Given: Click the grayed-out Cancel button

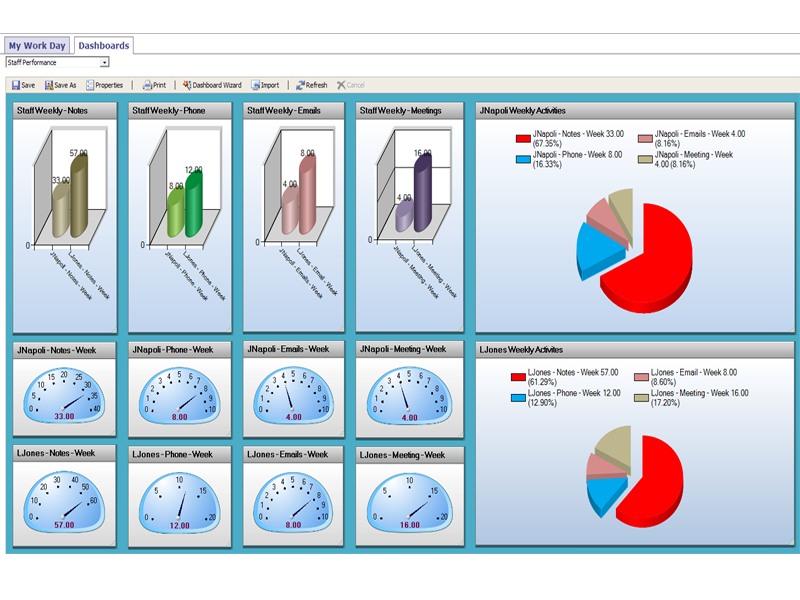Looking at the screenshot, I should (x=351, y=86).
